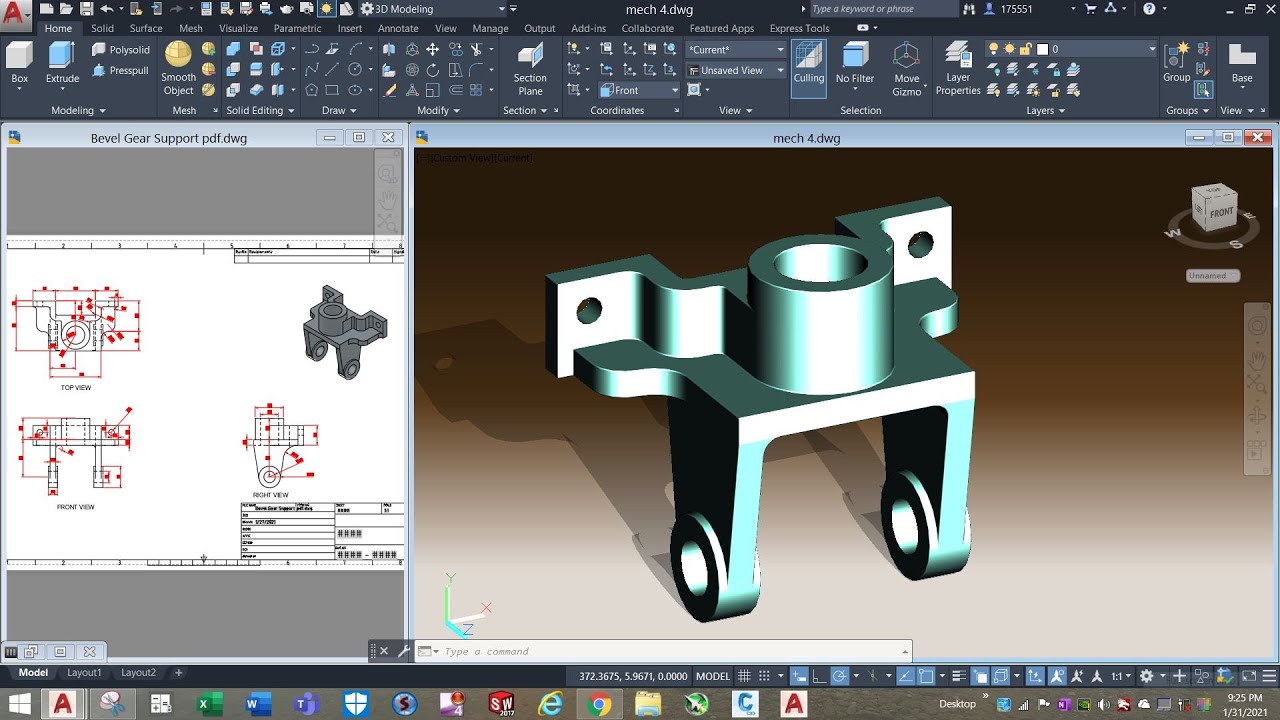Open the *Current* visual style dropdown
Image resolution: width=1280 pixels, height=720 pixels.
pos(737,49)
